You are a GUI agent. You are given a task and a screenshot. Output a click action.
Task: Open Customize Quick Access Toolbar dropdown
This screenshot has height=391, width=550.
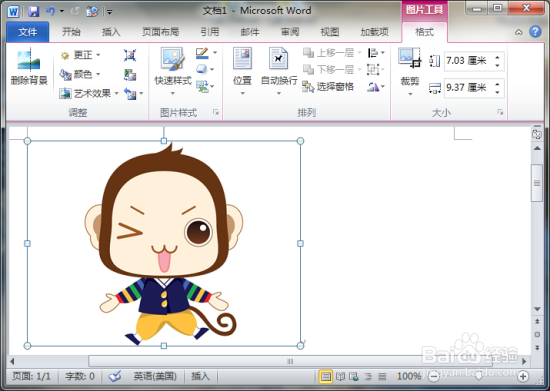click(x=109, y=12)
